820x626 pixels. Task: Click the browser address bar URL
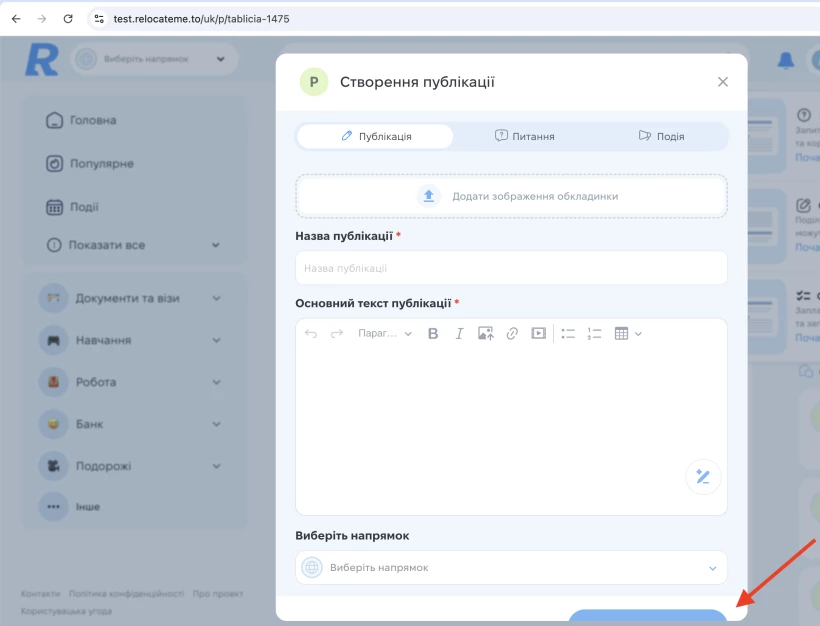pos(200,18)
